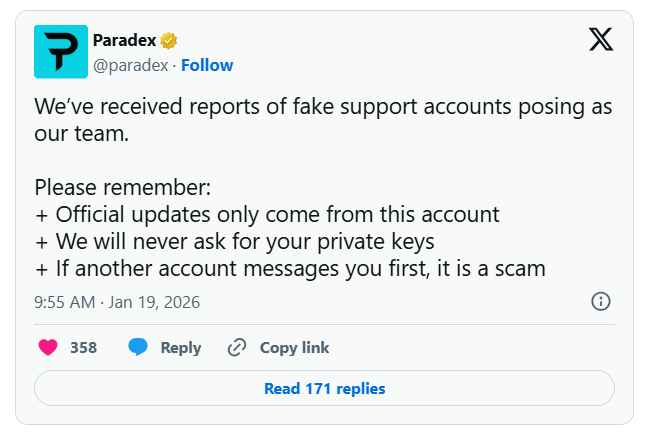Click the Paradex profile avatar logo
The image size is (651, 440).
61,52
